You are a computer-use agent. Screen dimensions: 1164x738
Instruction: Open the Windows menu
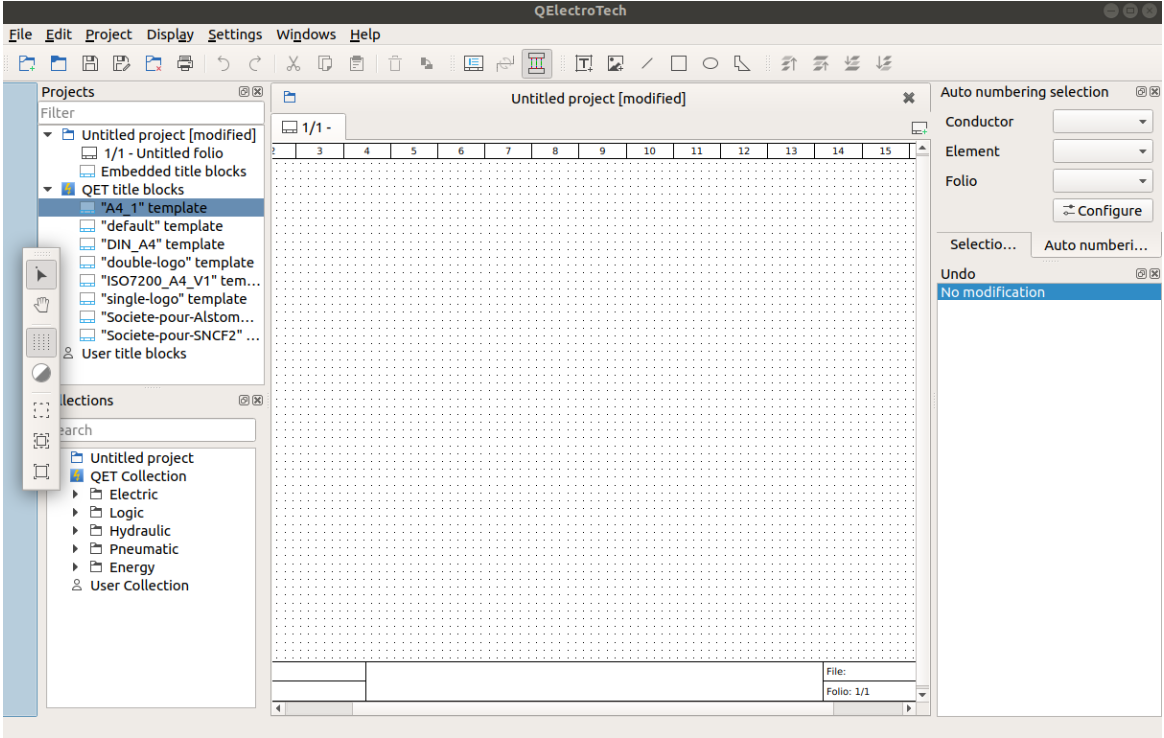pyautogui.click(x=306, y=34)
